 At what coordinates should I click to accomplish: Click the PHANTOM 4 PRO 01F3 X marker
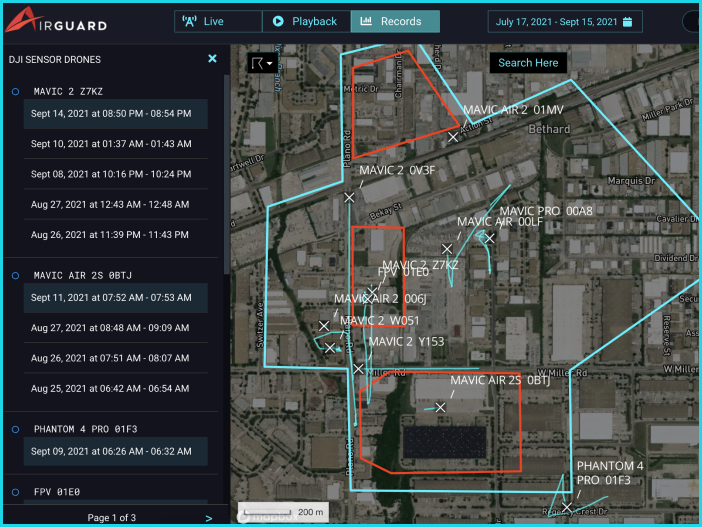[567, 507]
